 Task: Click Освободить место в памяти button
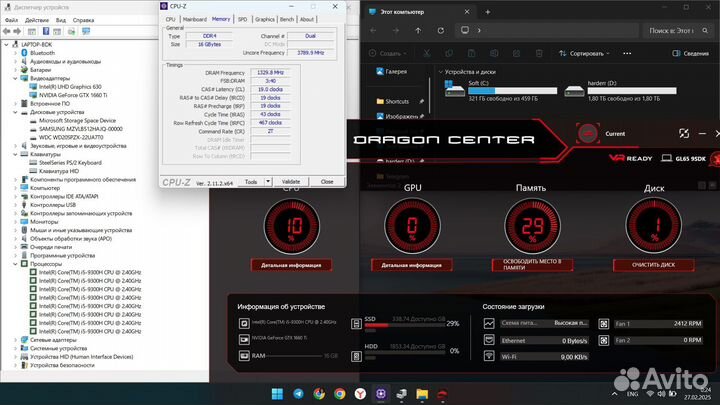532,264
